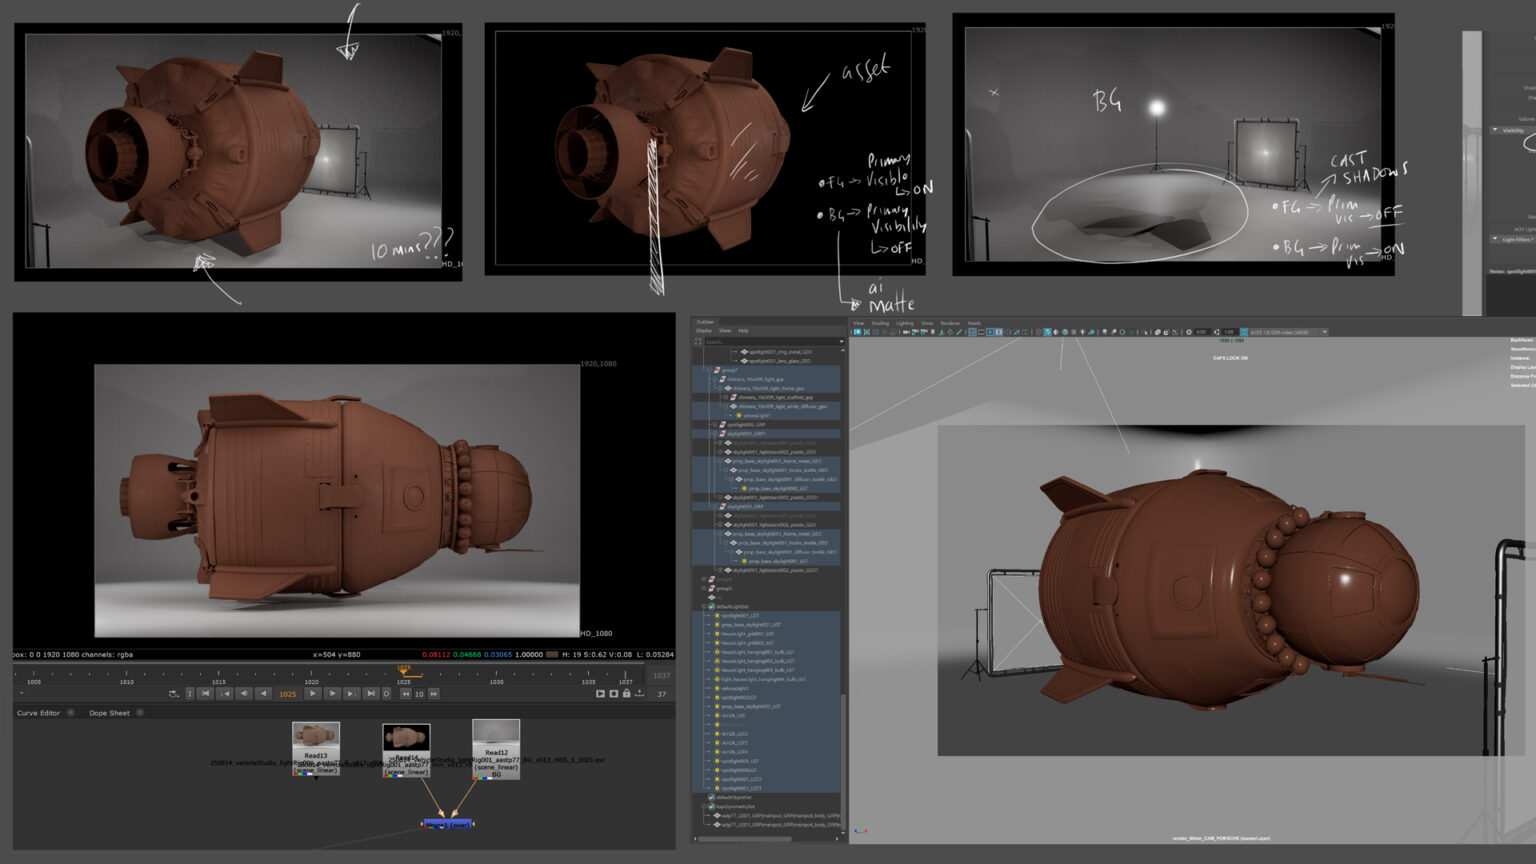
Task: Jump to first frame of timeline
Action: click(206, 693)
